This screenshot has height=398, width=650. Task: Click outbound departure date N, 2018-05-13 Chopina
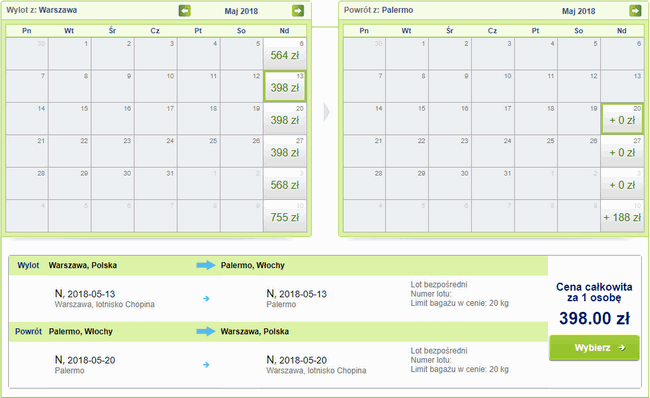[x=85, y=294]
